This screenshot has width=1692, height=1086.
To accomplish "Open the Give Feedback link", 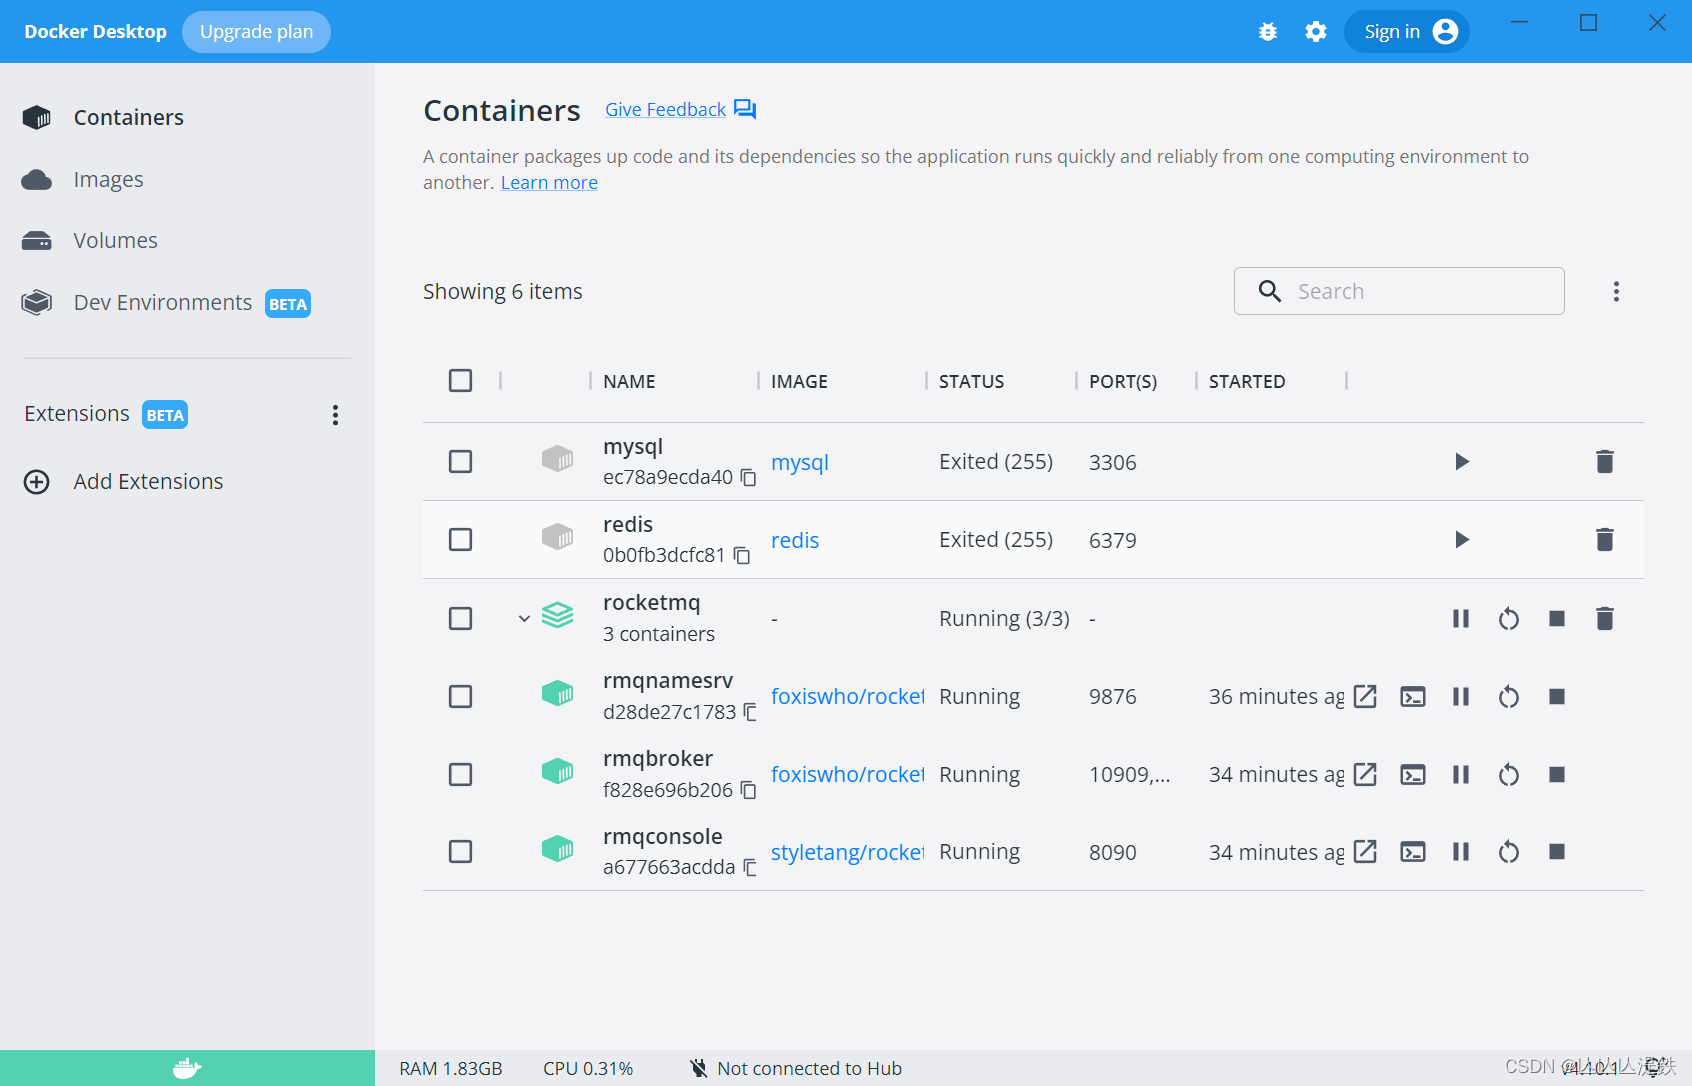I will 664,109.
